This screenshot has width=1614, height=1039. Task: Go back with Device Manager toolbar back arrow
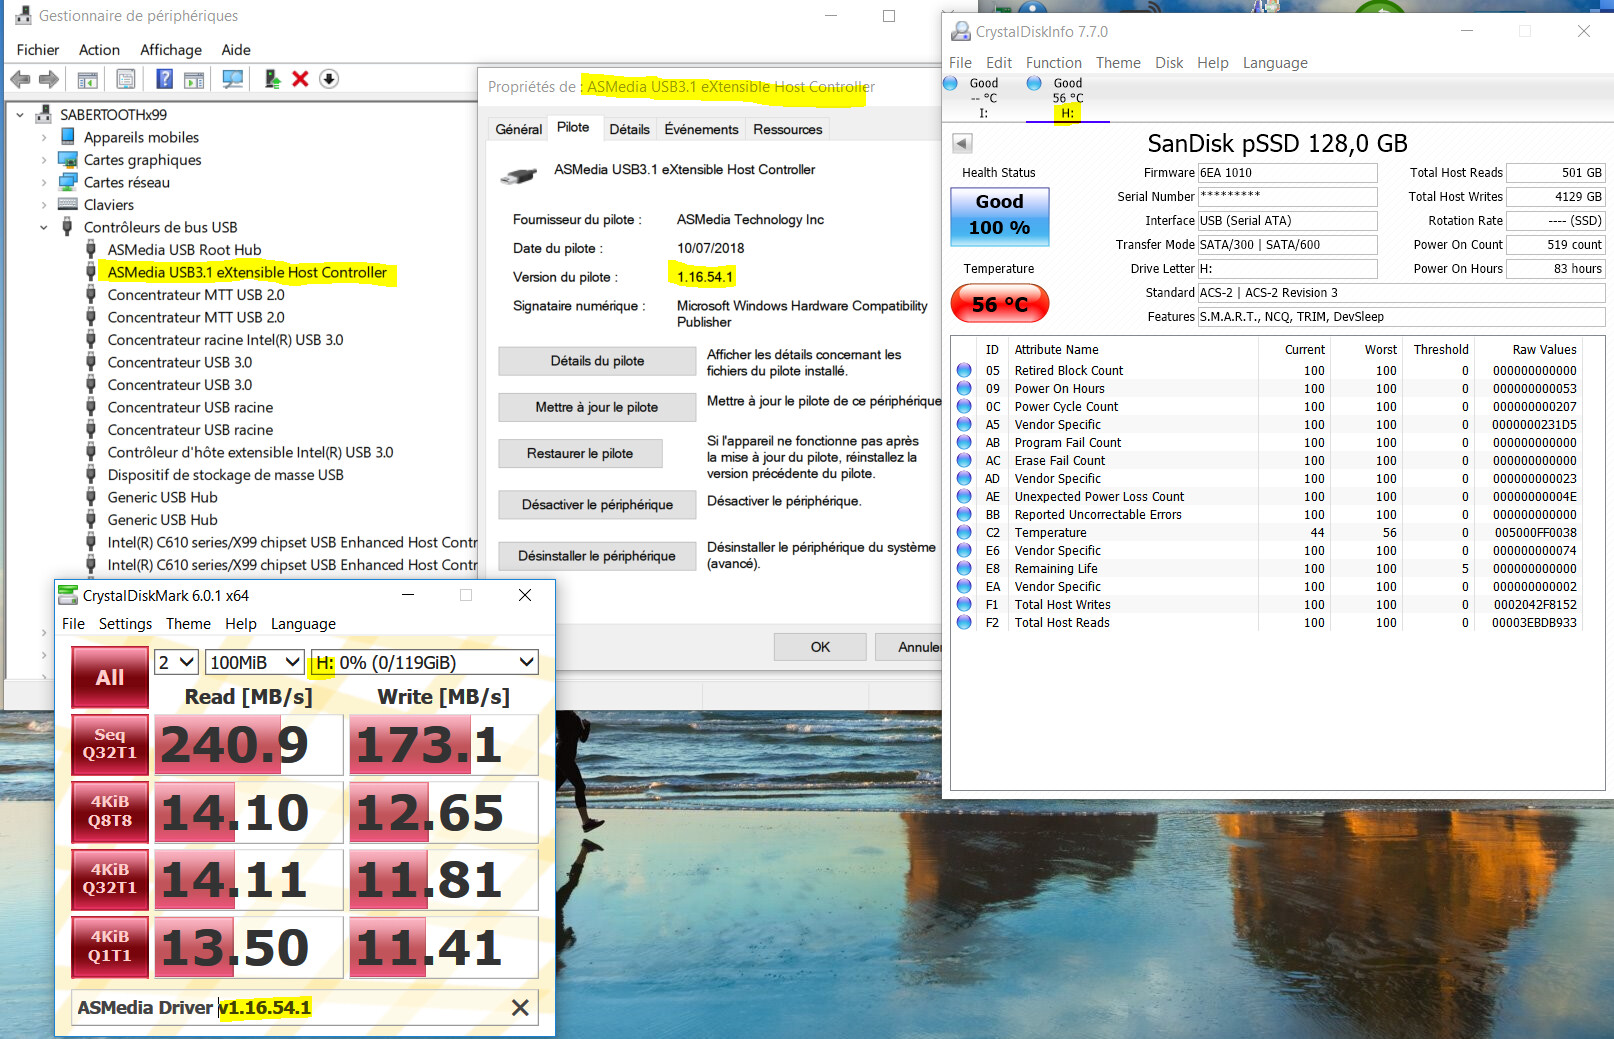[x=20, y=79]
